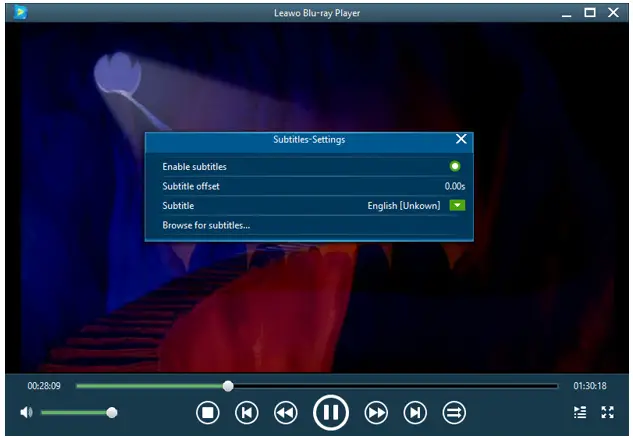Toggle the repeat/loop mode icon
Viewport: 633px width, 440px height.
click(454, 413)
